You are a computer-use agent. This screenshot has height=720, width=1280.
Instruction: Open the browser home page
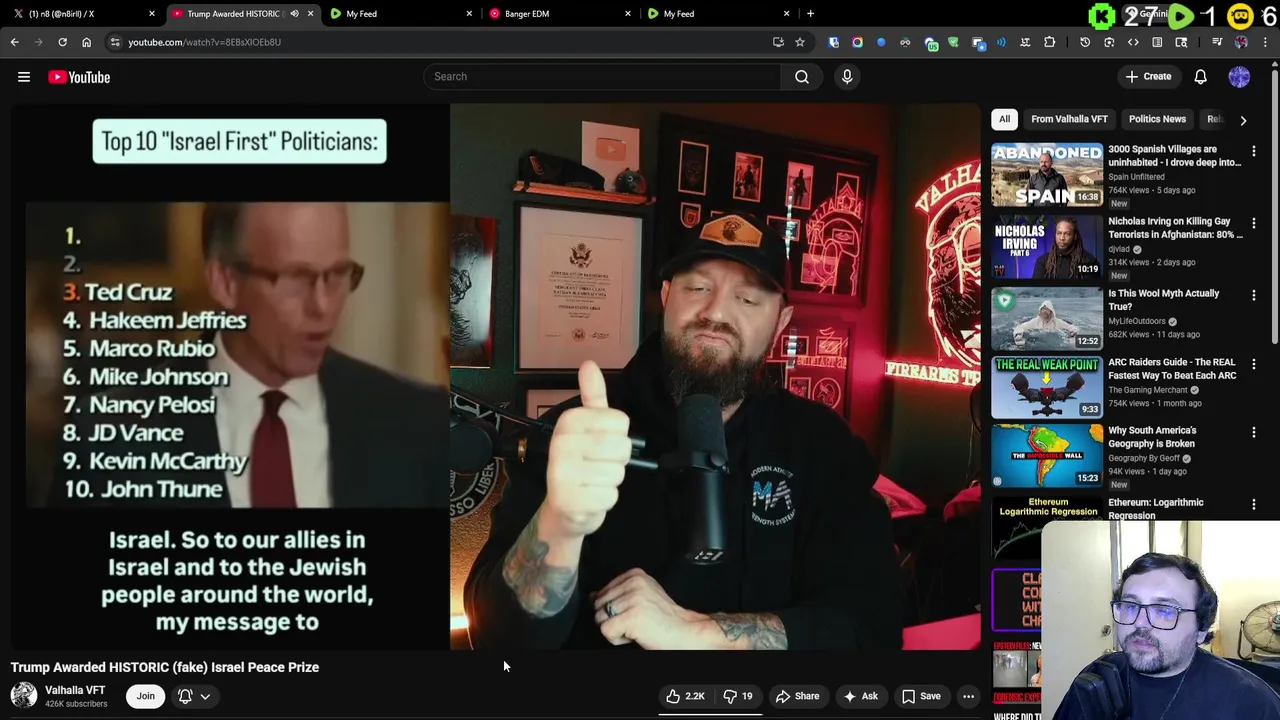(86, 42)
